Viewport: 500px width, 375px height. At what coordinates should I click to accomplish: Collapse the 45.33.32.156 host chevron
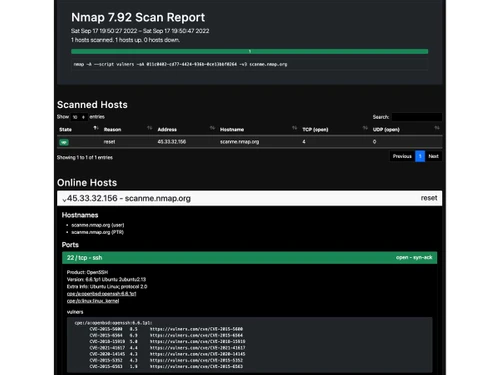pos(64,200)
